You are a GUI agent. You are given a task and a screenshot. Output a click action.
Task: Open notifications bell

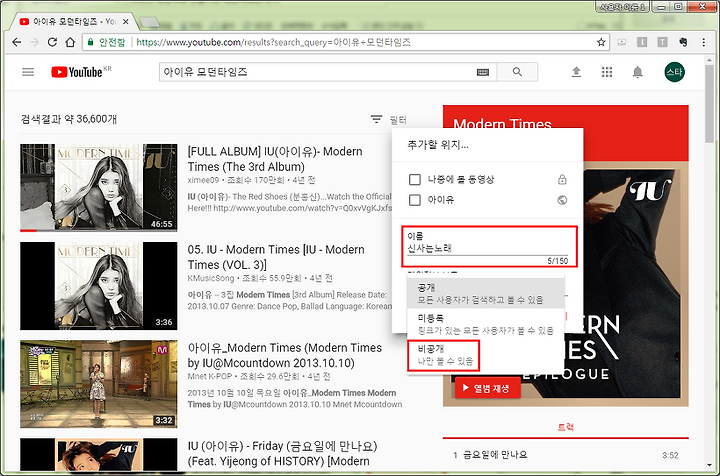point(637,72)
